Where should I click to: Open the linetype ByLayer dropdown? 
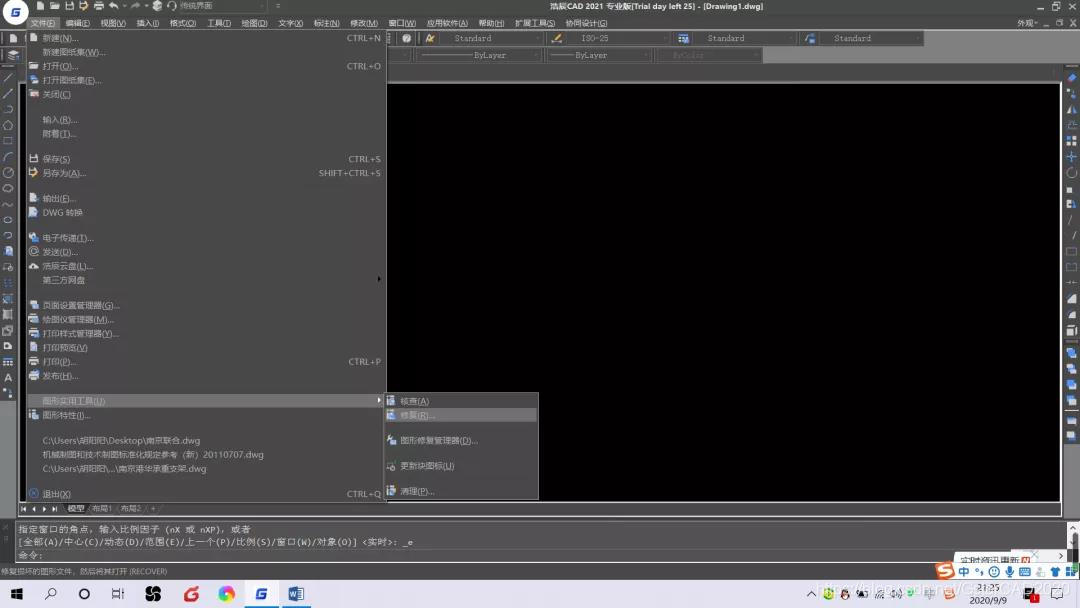(478, 55)
